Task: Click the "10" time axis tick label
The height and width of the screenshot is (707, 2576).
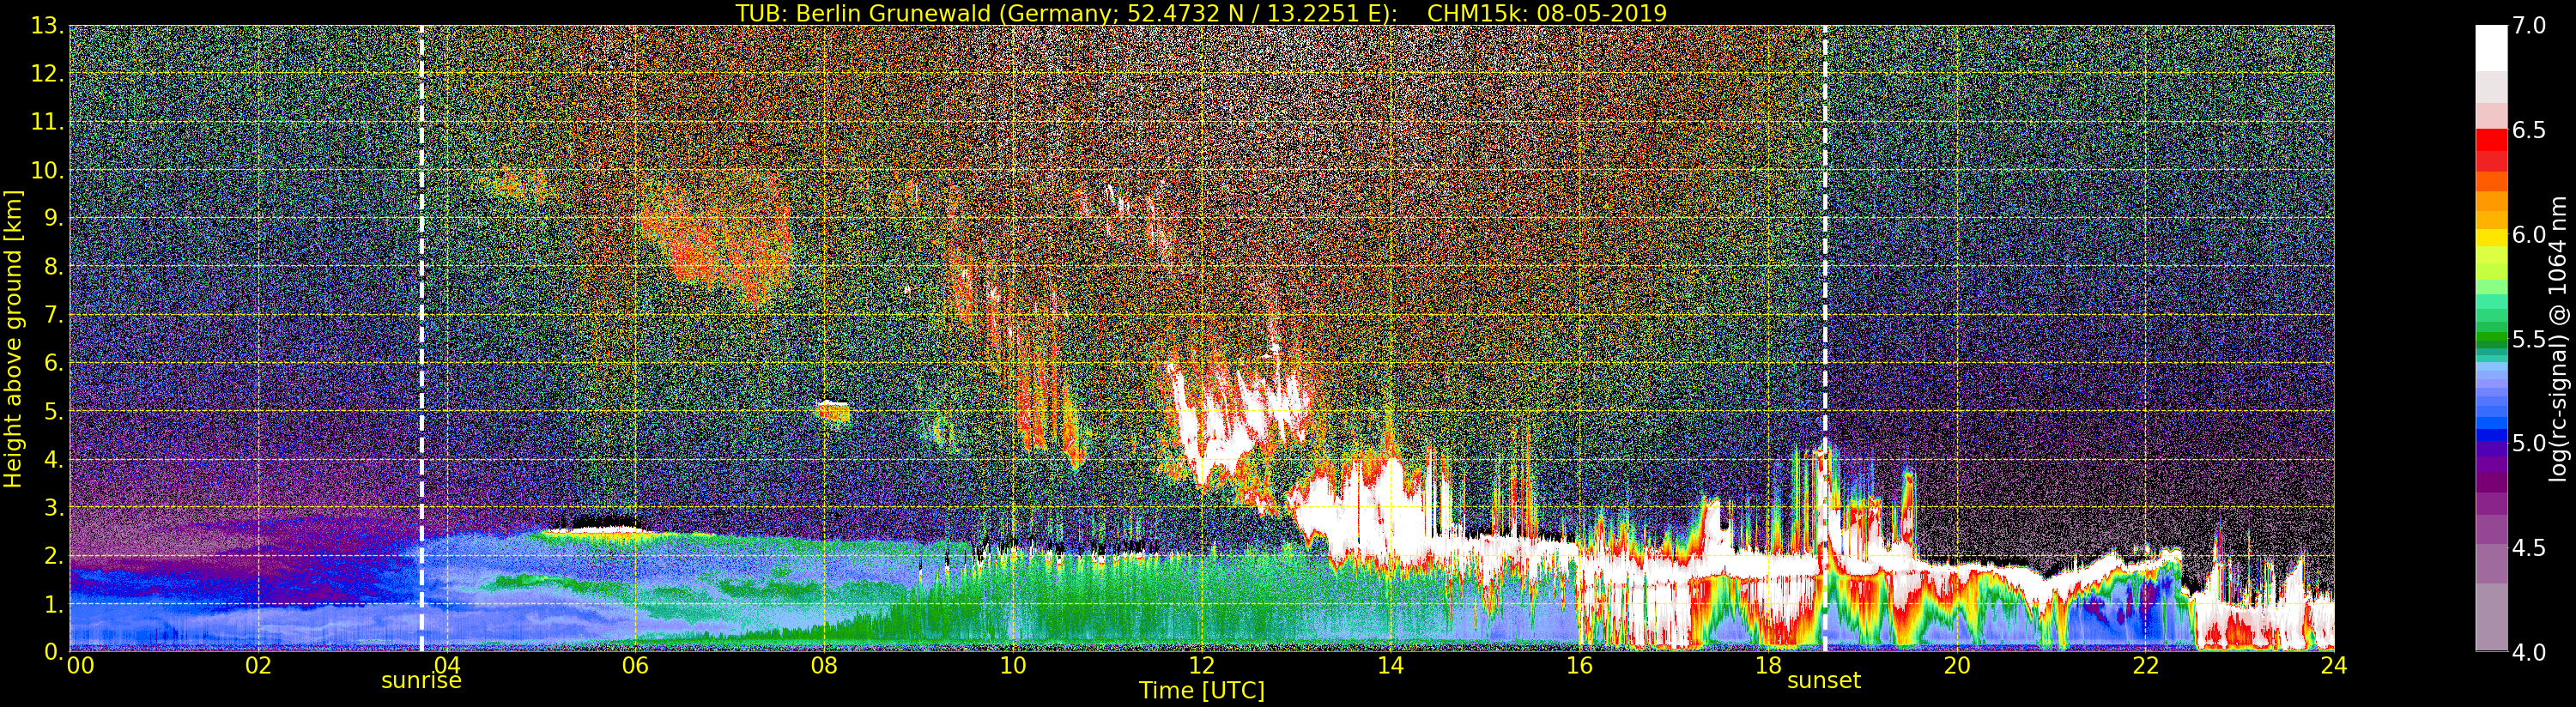Action: 1013,665
